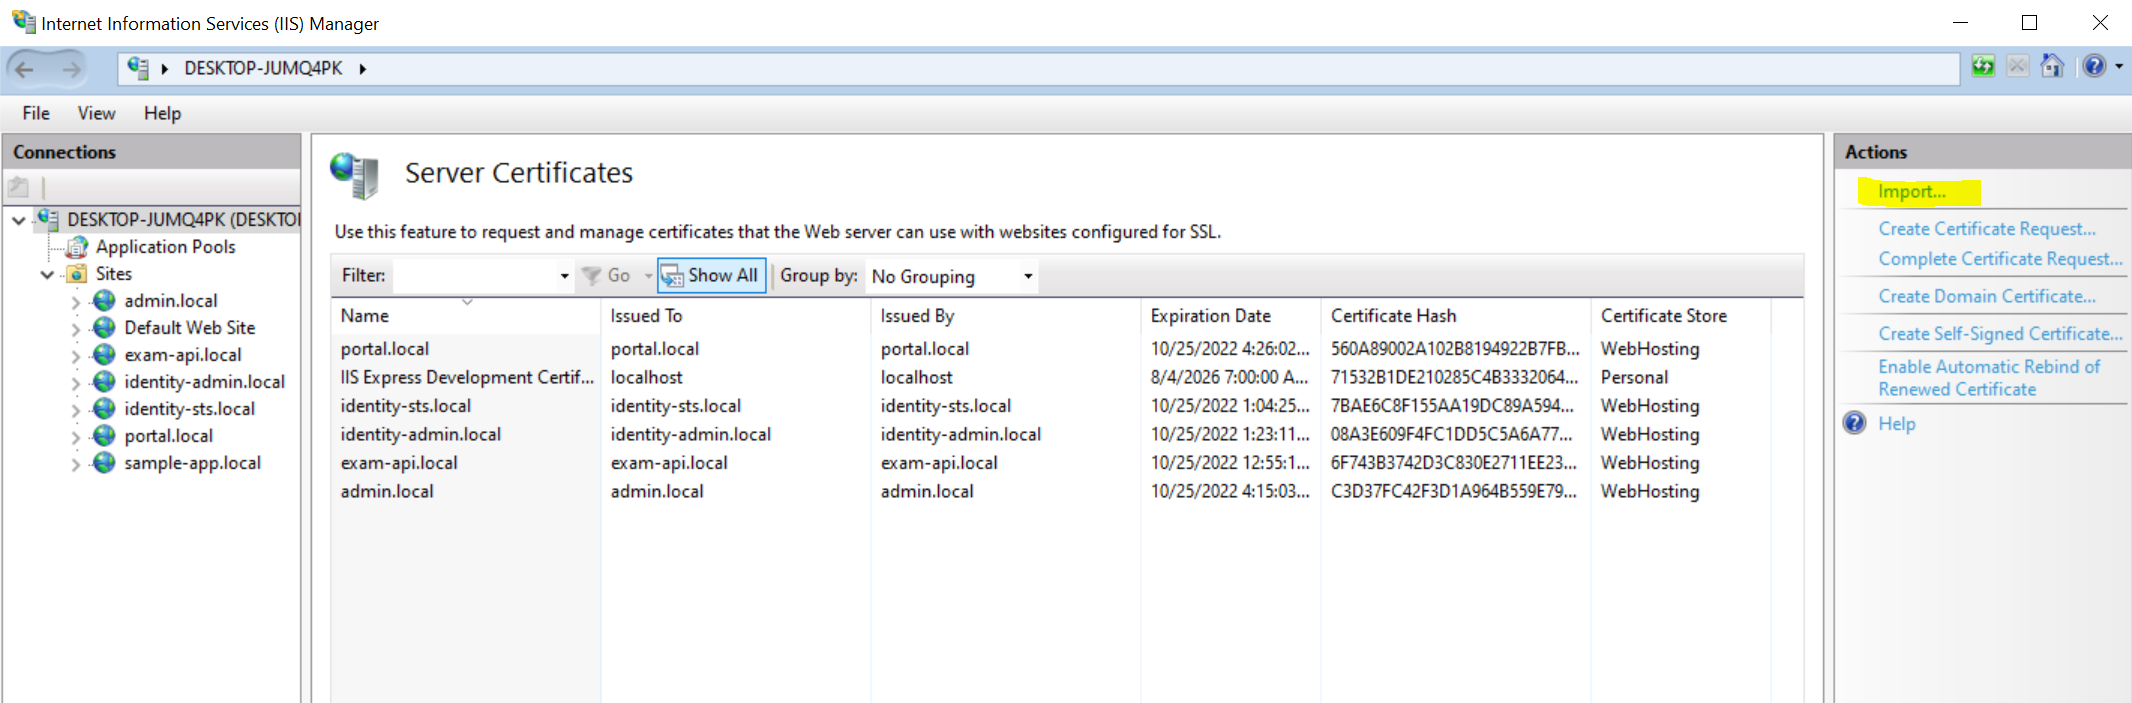Click the Back navigation arrow
Viewport: 2132px width, 703px height.
25,69
